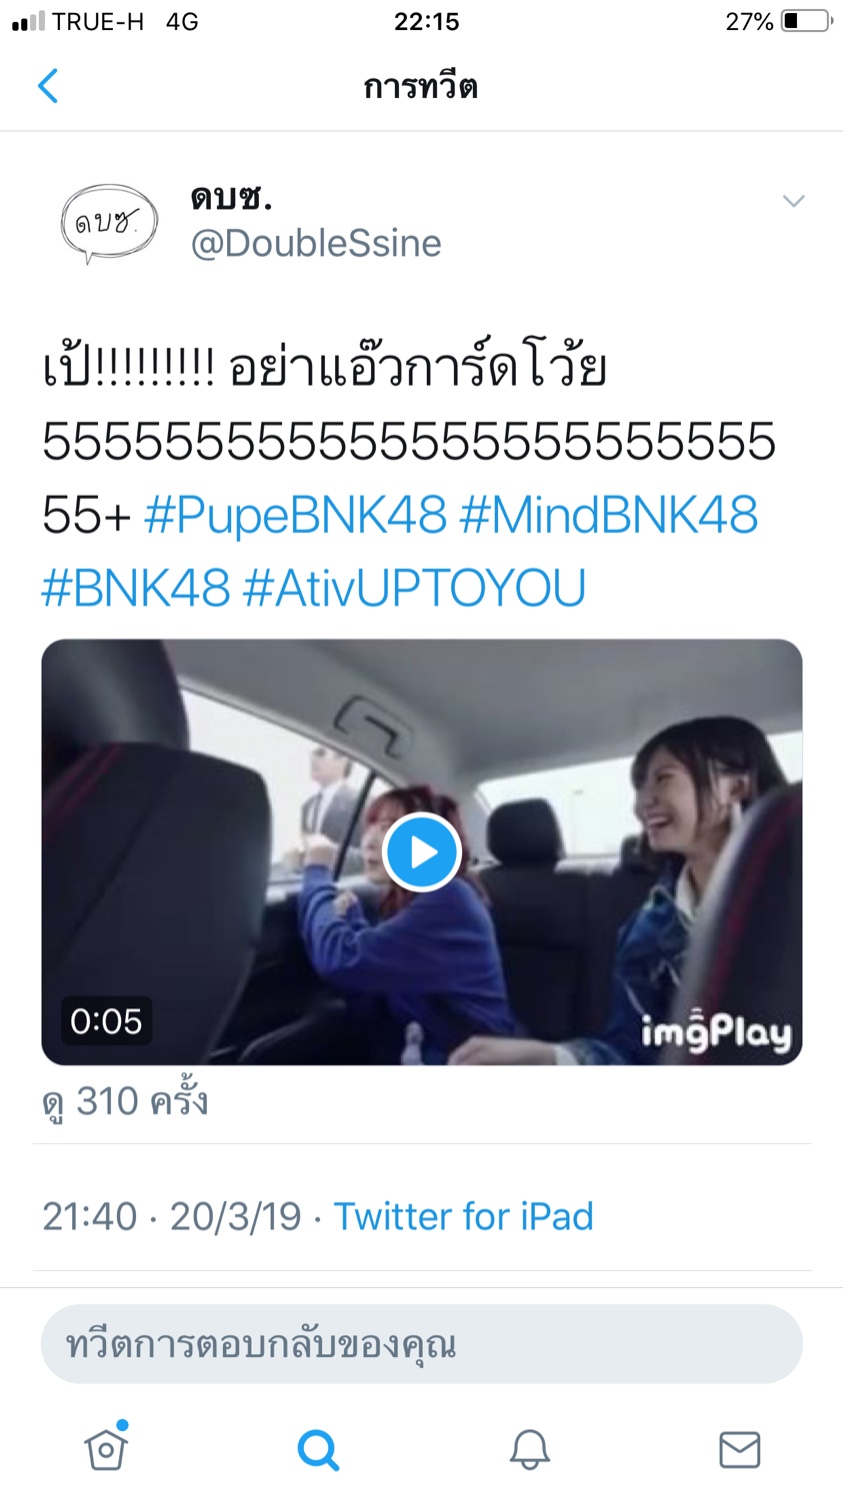
Task: Open the Notifications bell tab
Action: pos(530,1449)
